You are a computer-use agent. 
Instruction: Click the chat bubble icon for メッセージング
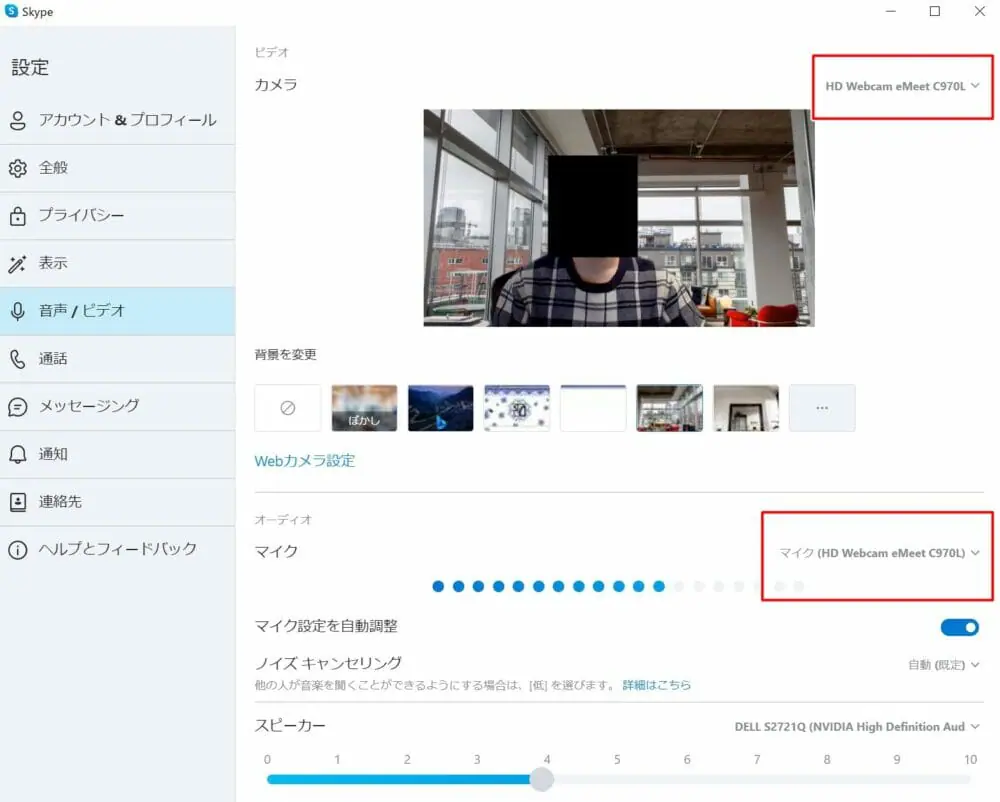tap(18, 407)
